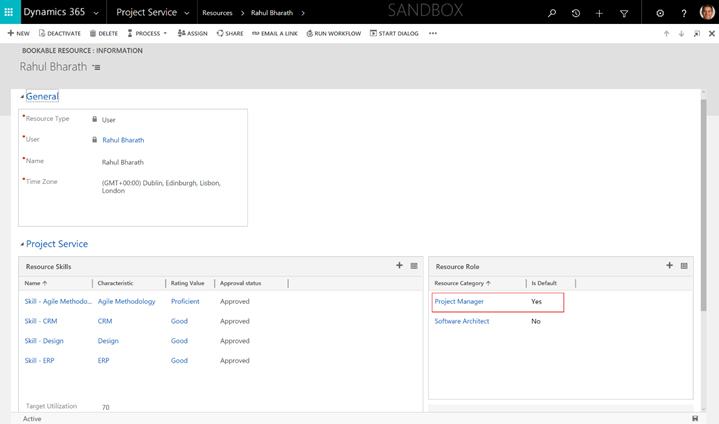Viewport: 719px width, 424px height.
Task: Click Resources in the breadcrumb
Action: (217, 13)
